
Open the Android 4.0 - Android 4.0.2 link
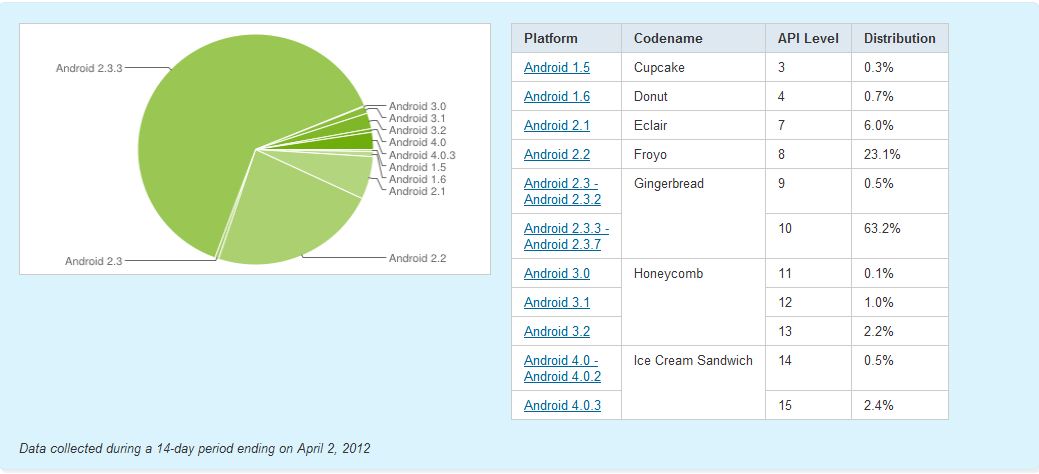coord(561,368)
